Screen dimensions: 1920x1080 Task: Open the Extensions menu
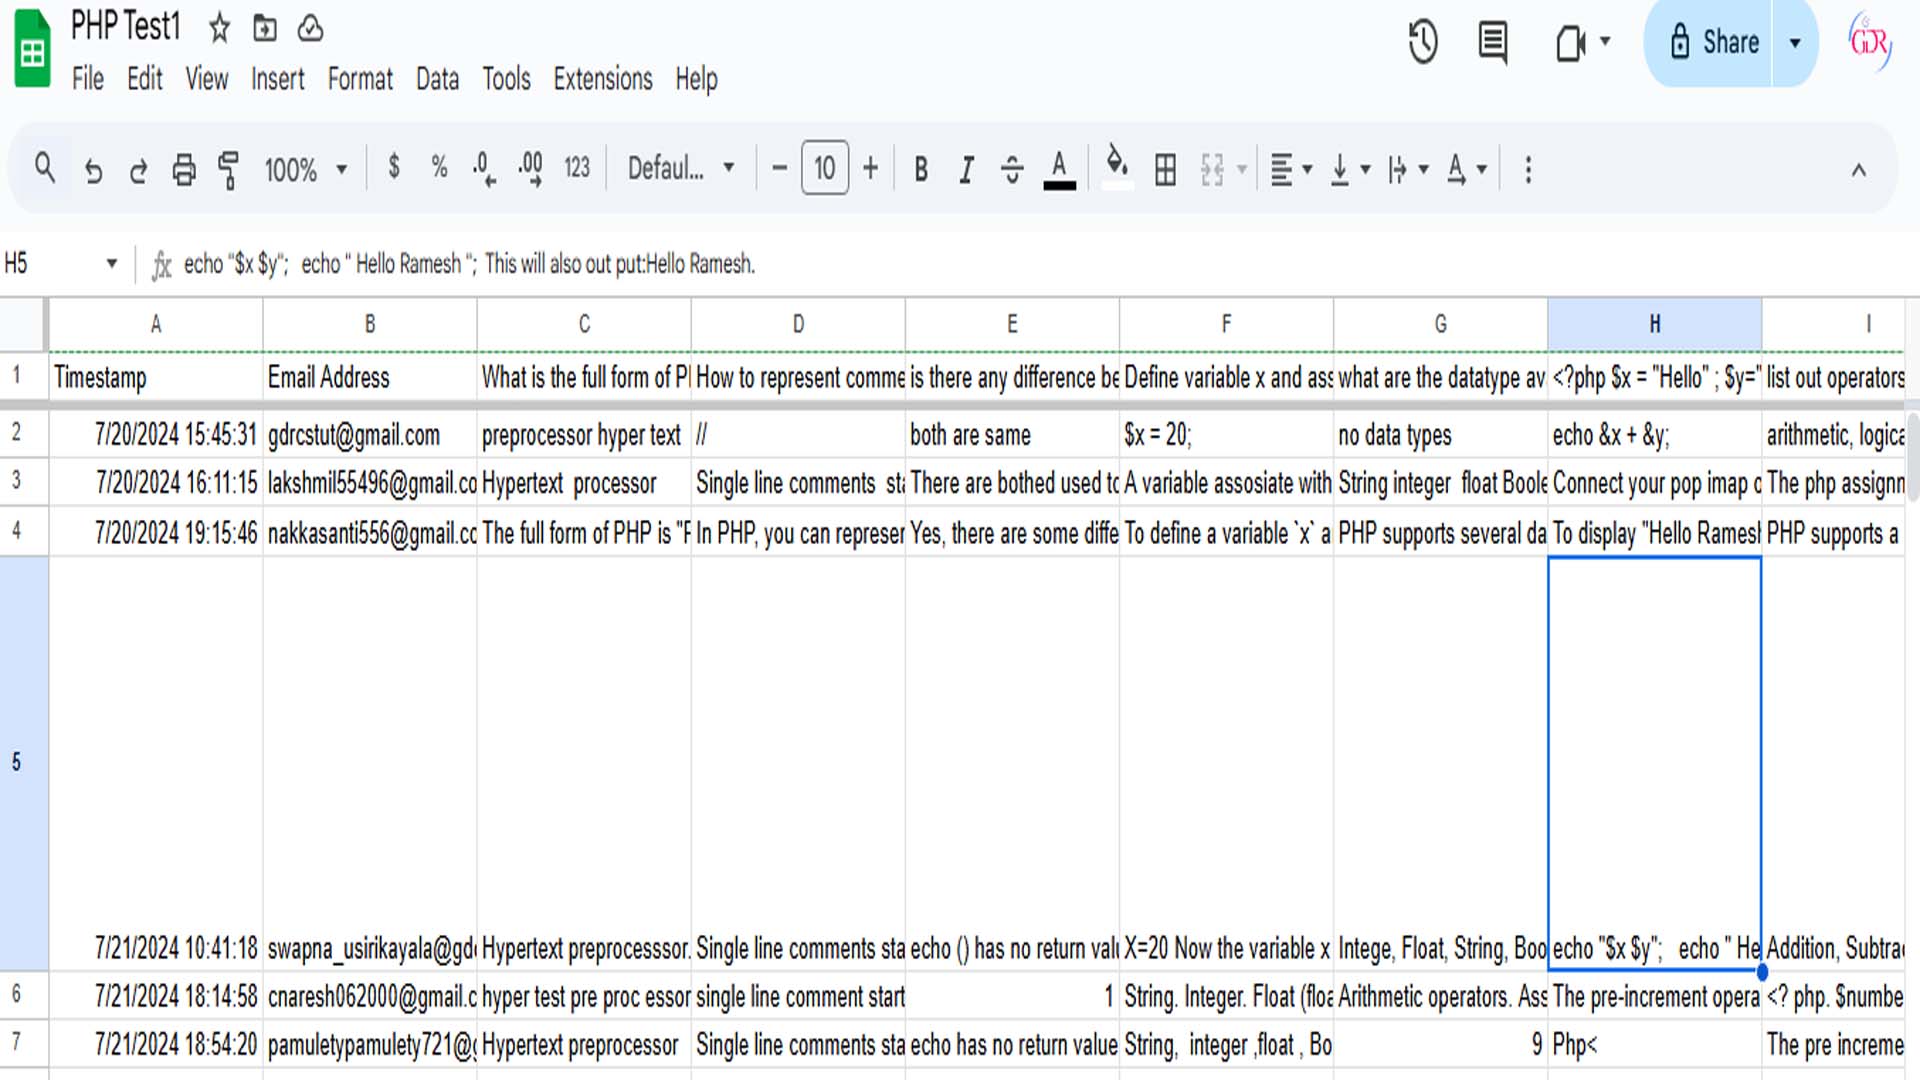[x=602, y=79]
